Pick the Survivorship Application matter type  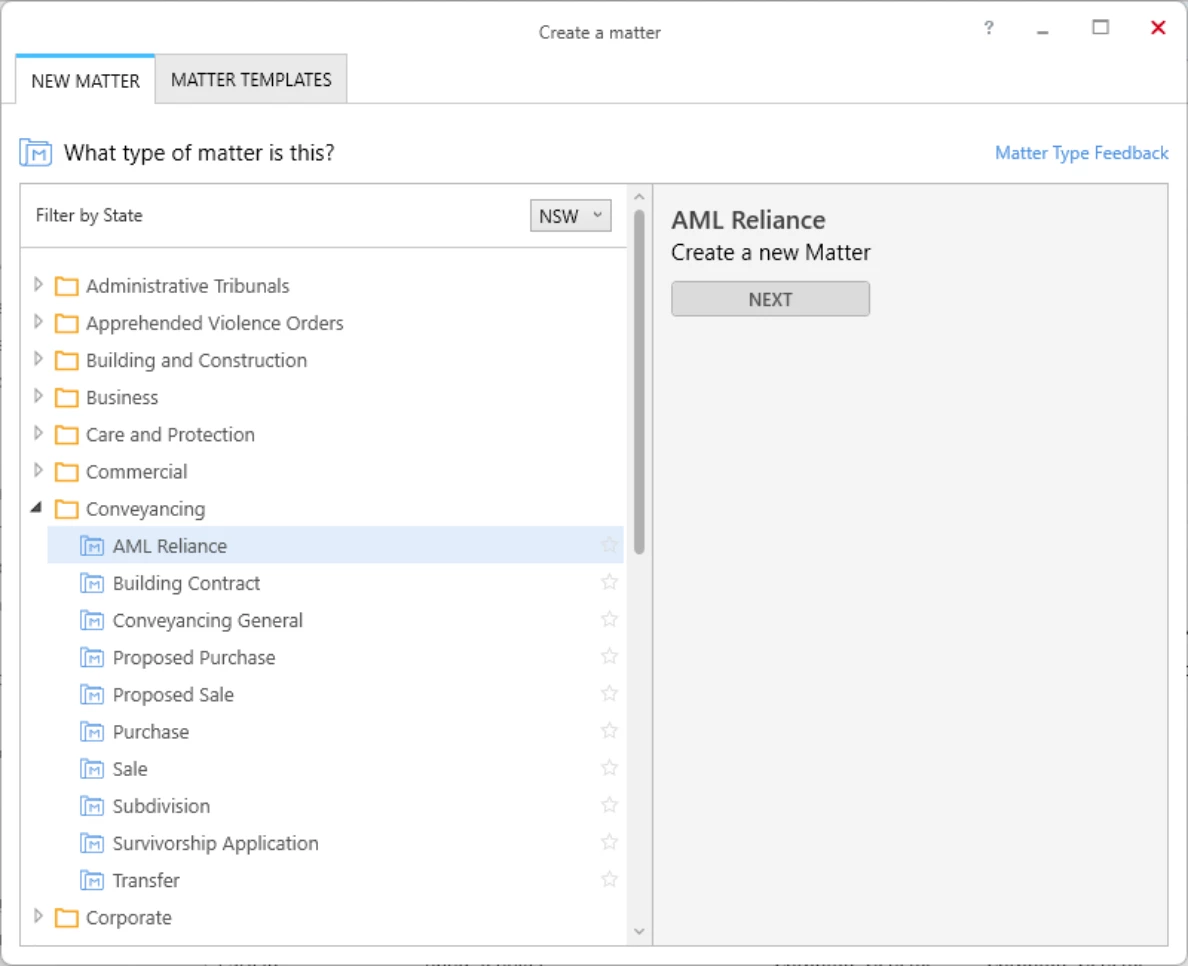(336, 843)
